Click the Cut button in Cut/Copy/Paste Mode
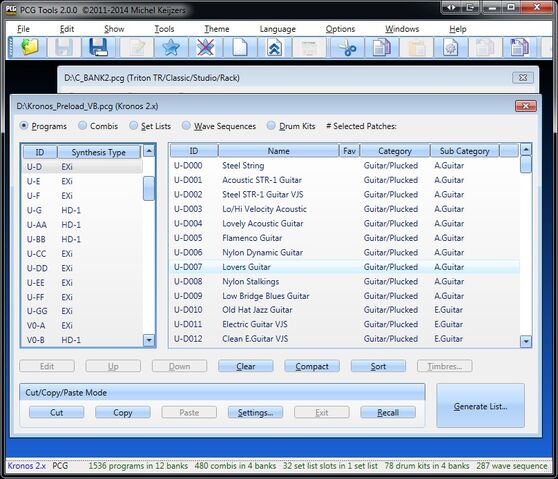This screenshot has height=479, width=558. [56, 412]
